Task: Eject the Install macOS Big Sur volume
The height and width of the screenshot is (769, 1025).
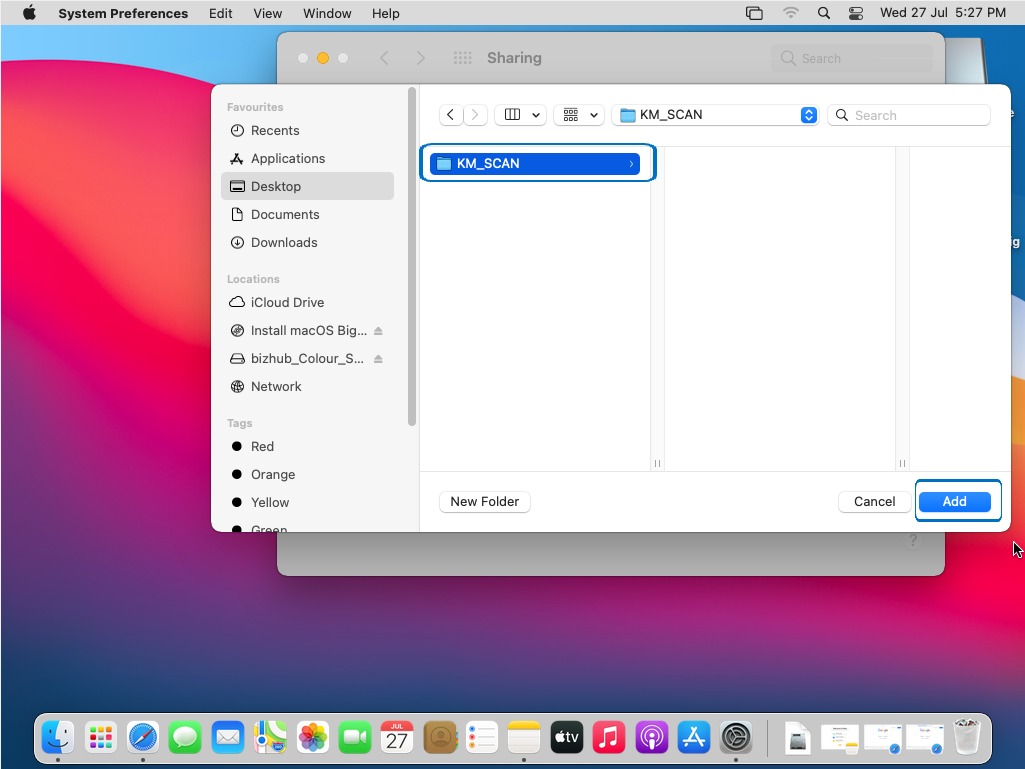Action: pos(378,331)
